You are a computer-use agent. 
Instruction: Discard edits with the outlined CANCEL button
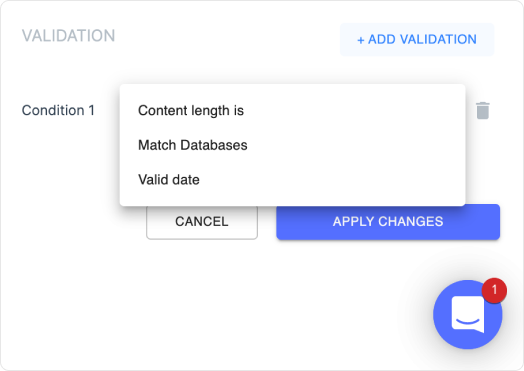click(x=202, y=222)
